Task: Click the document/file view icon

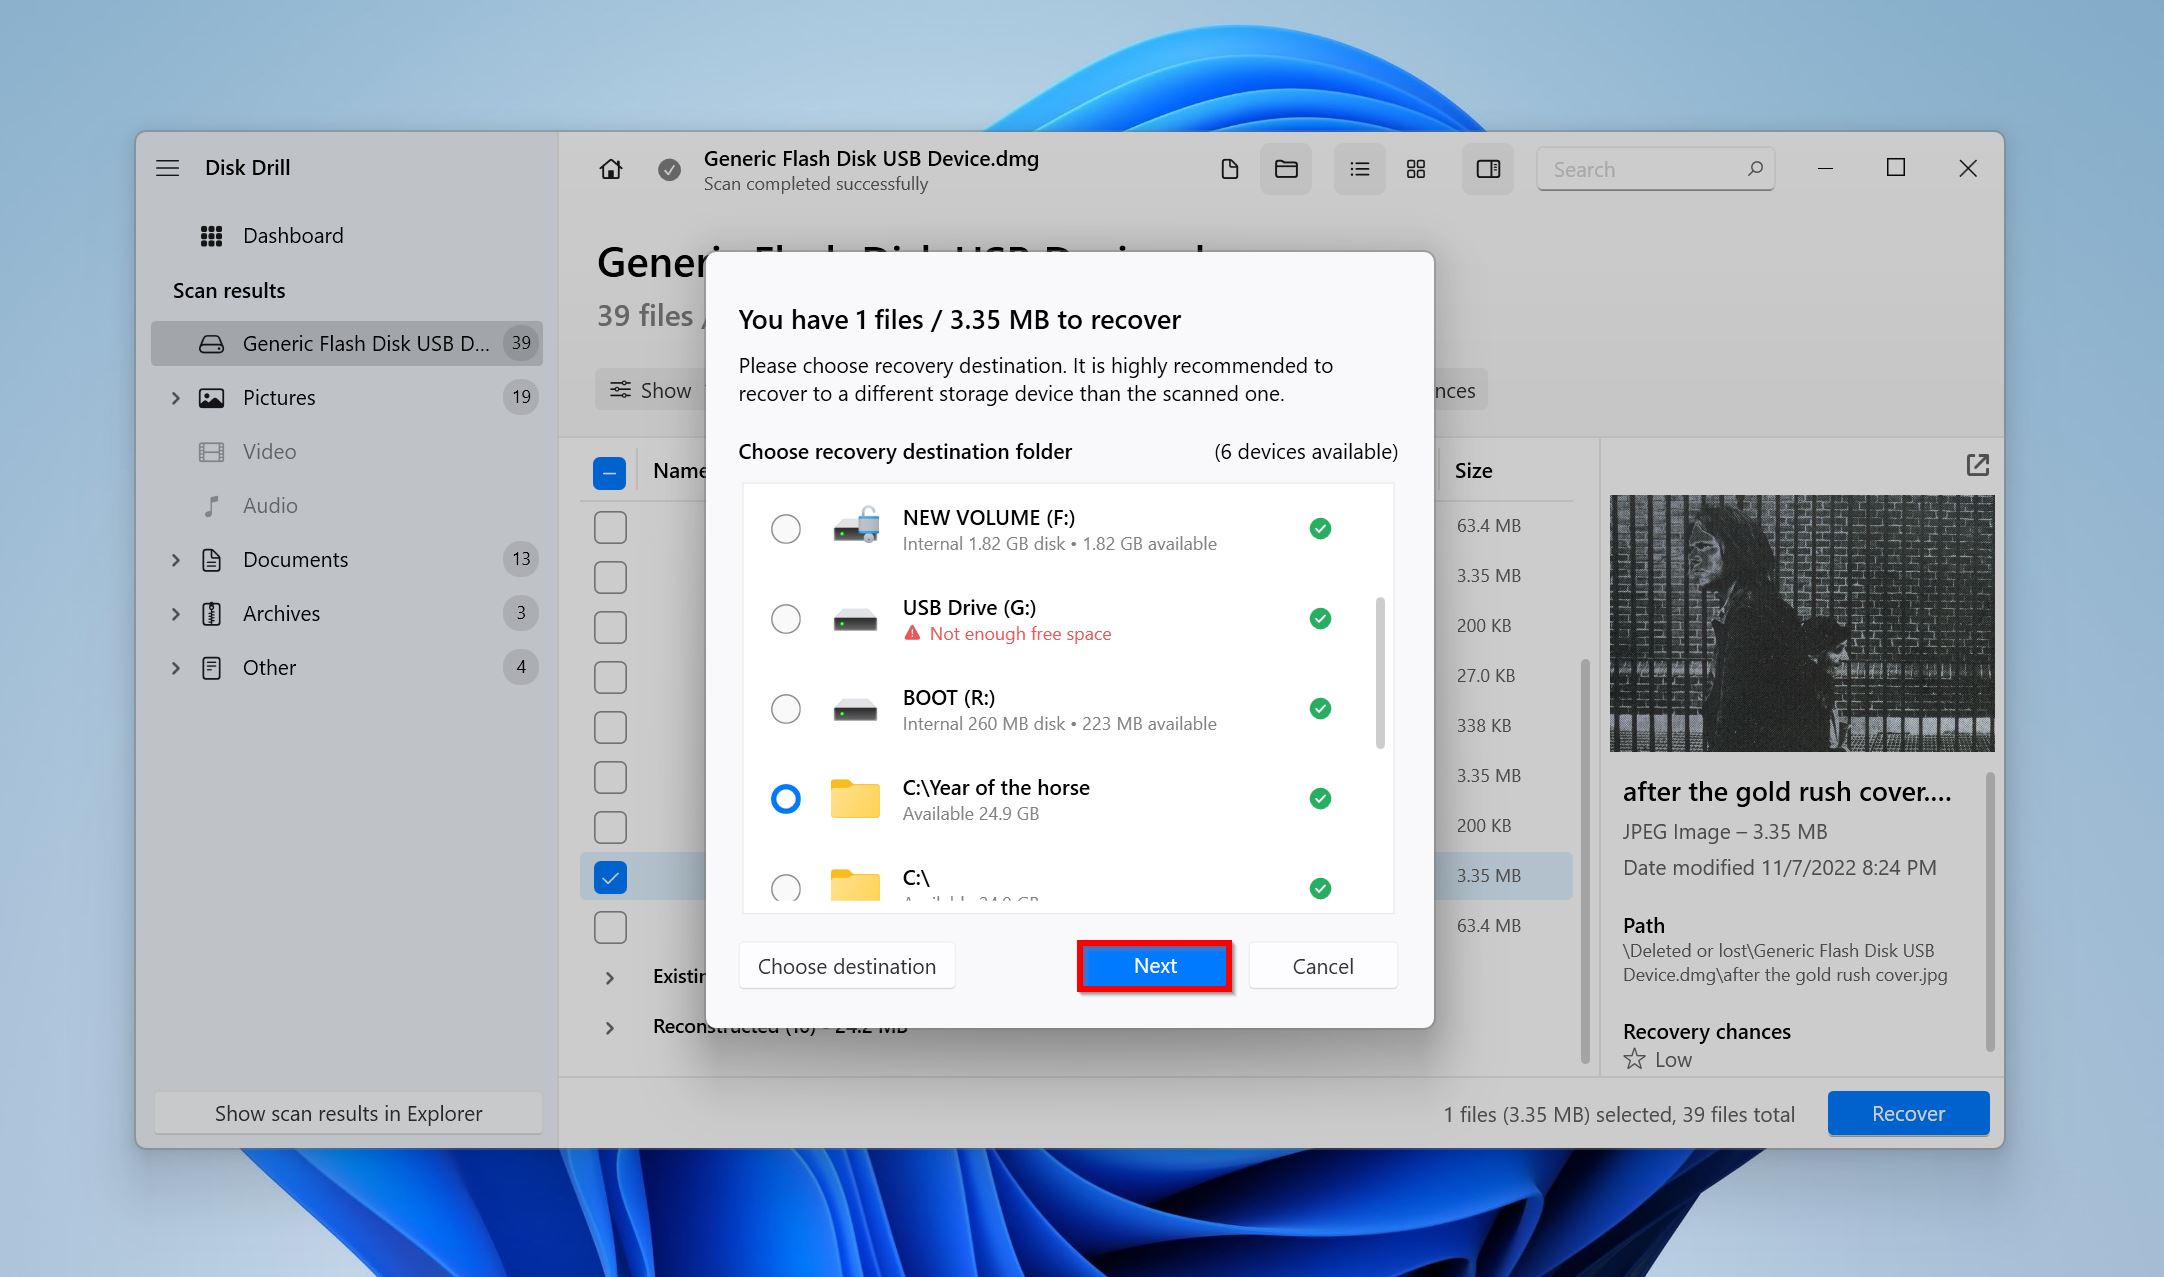Action: click(1229, 169)
